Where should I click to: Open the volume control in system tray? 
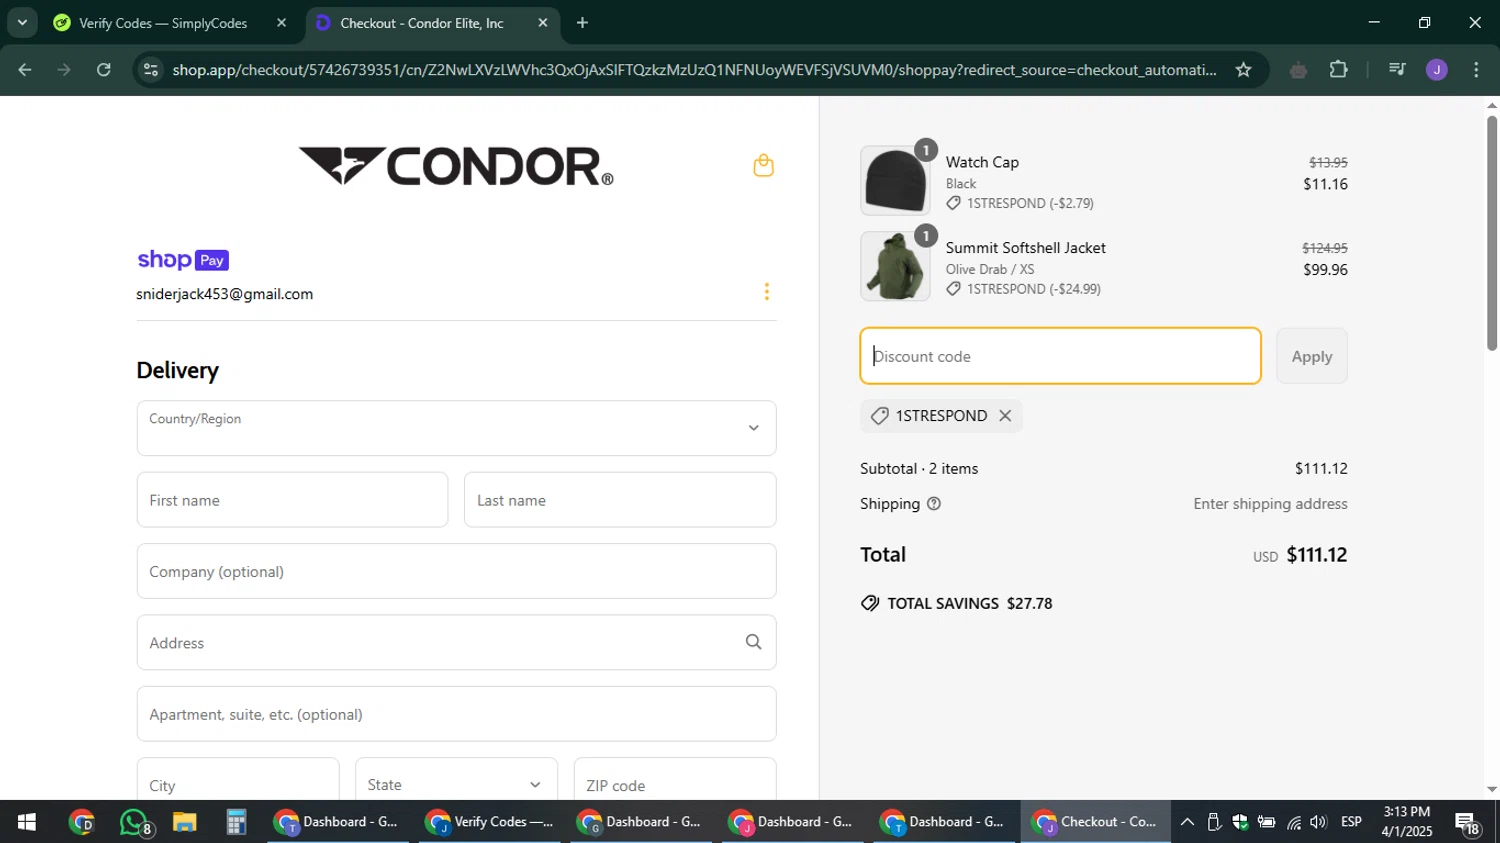[1318, 822]
